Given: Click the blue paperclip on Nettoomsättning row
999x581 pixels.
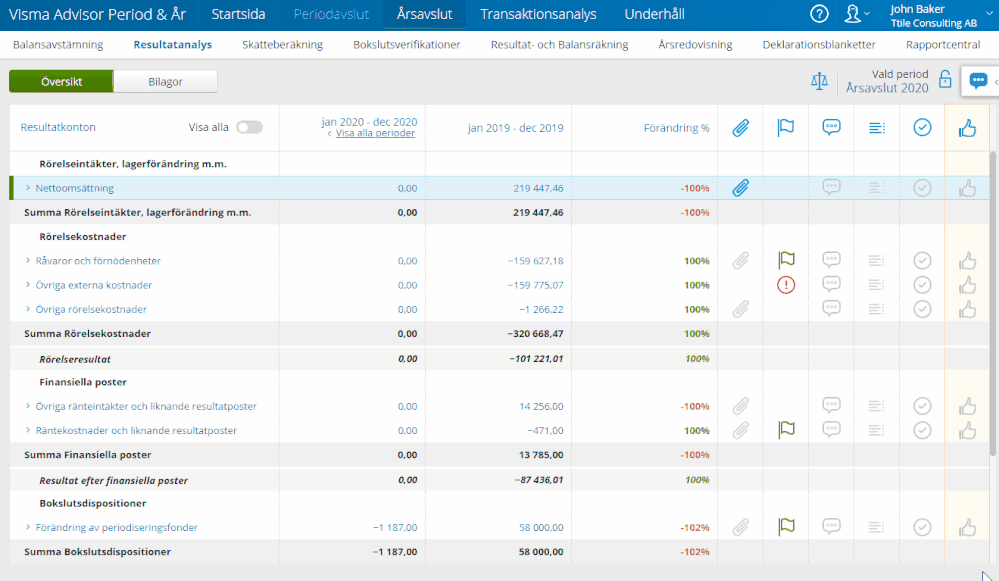Looking at the screenshot, I should point(740,188).
